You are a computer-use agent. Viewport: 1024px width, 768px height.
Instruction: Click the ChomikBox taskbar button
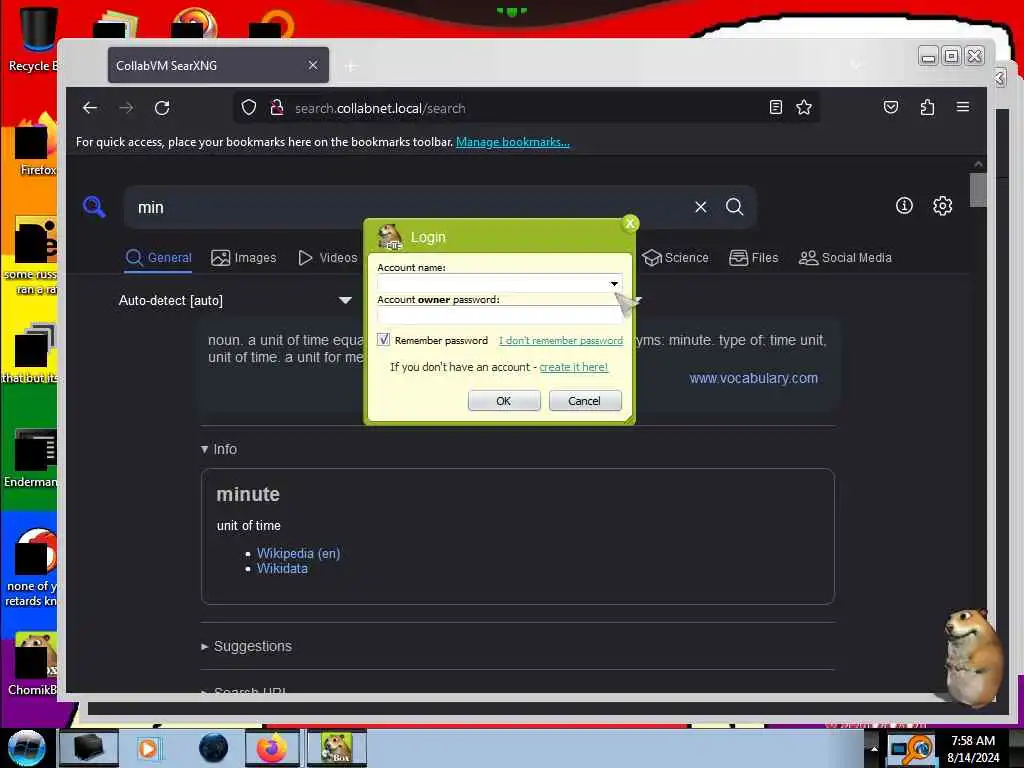(337, 748)
